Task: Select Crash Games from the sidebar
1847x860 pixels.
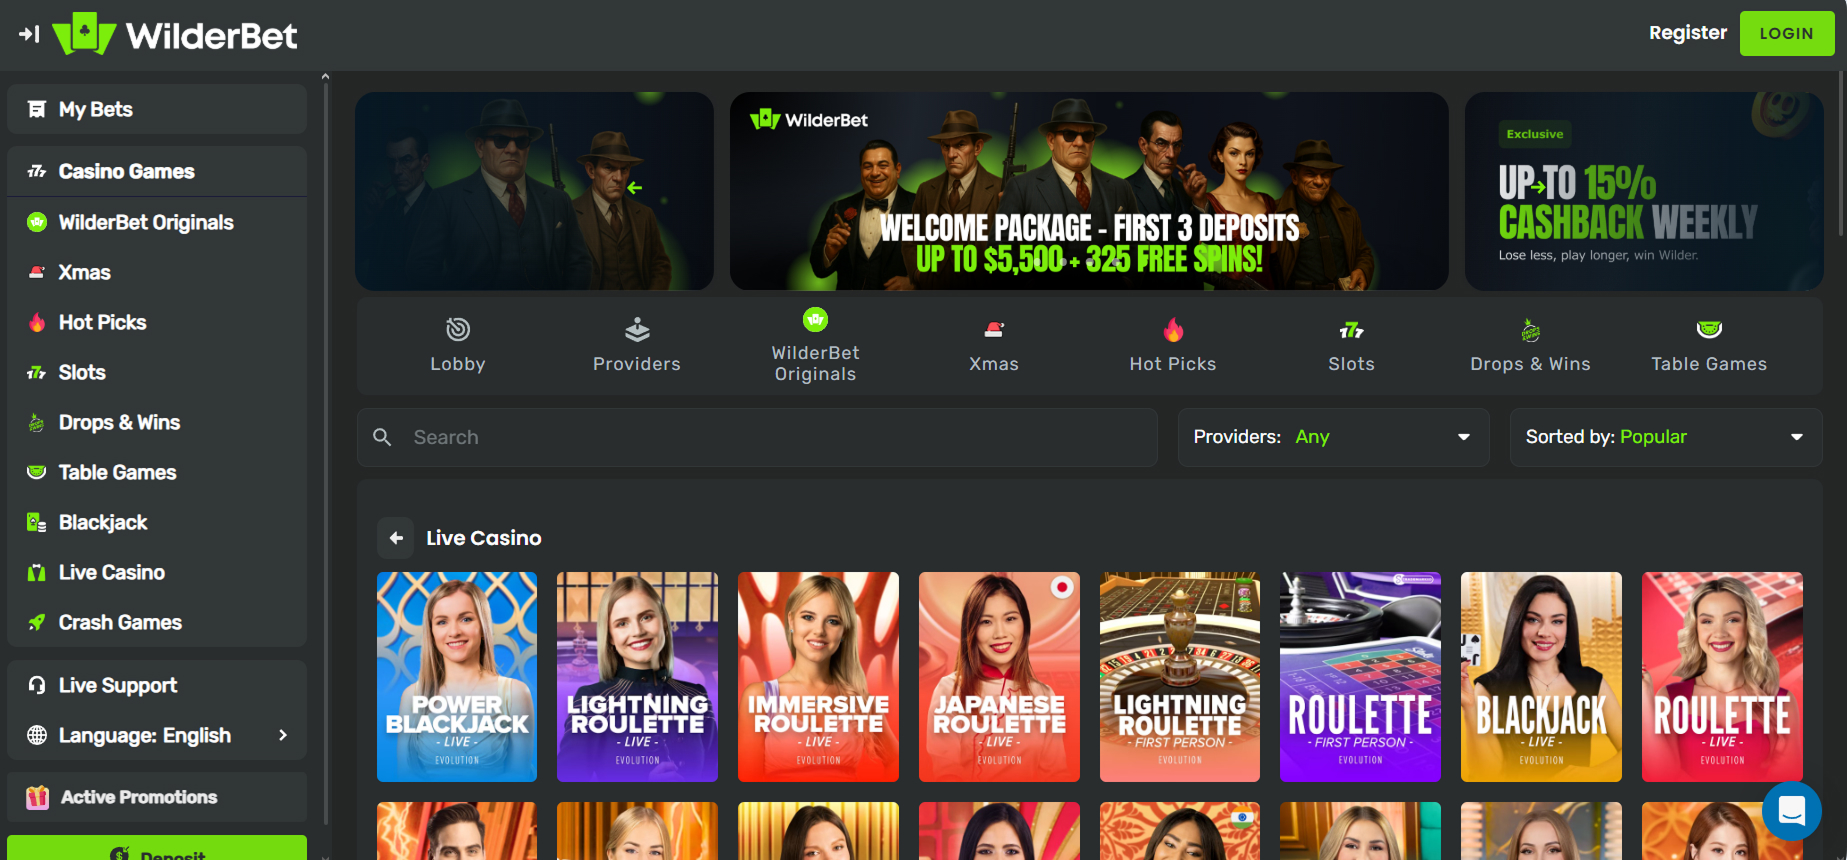Action: pyautogui.click(x=120, y=622)
